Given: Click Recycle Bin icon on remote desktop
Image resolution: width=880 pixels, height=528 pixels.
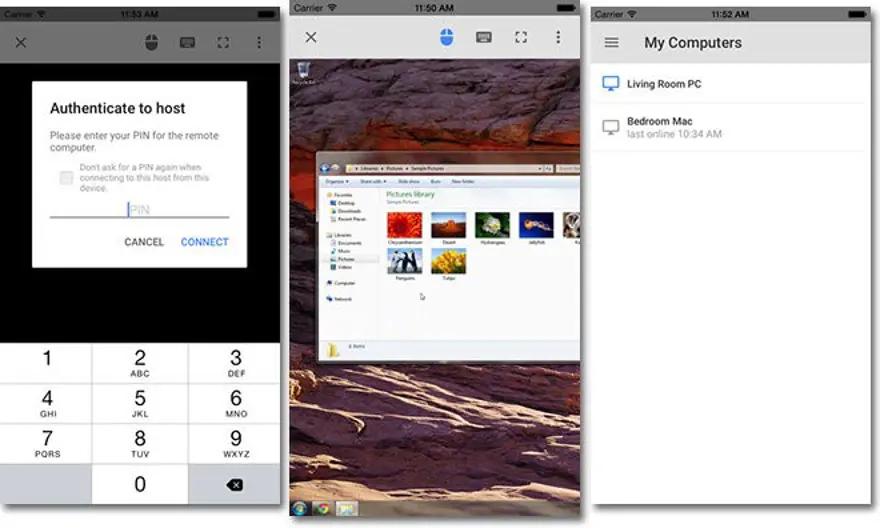Looking at the screenshot, I should (x=301, y=74).
